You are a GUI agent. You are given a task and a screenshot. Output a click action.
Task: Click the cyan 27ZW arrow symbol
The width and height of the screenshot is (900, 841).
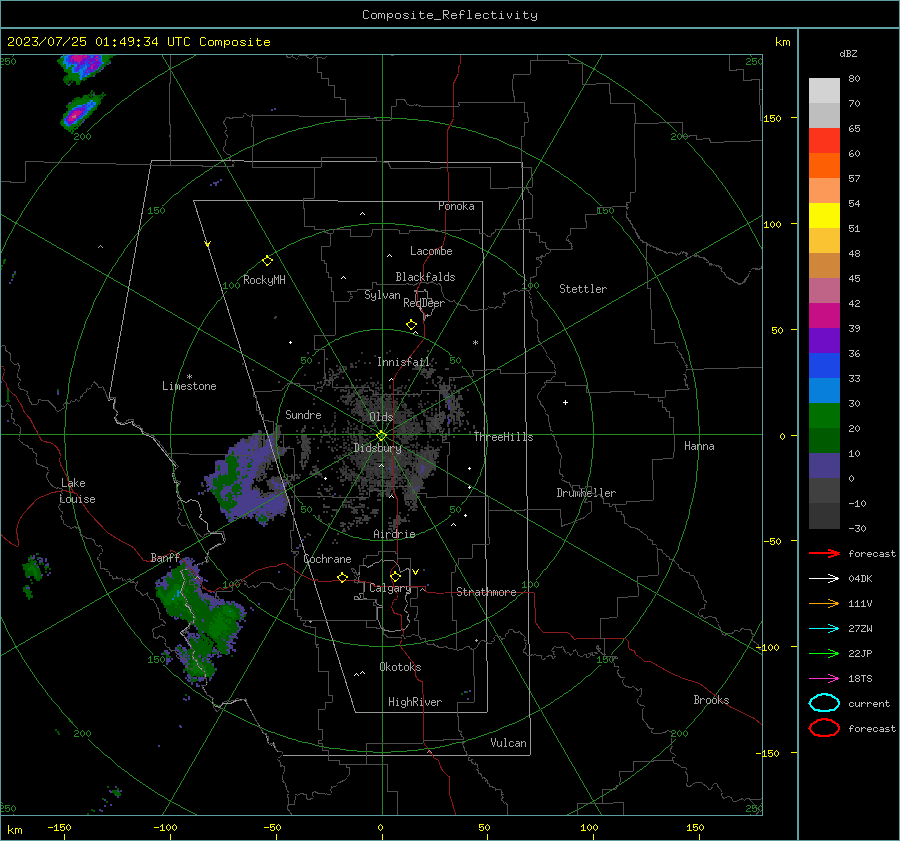click(824, 629)
